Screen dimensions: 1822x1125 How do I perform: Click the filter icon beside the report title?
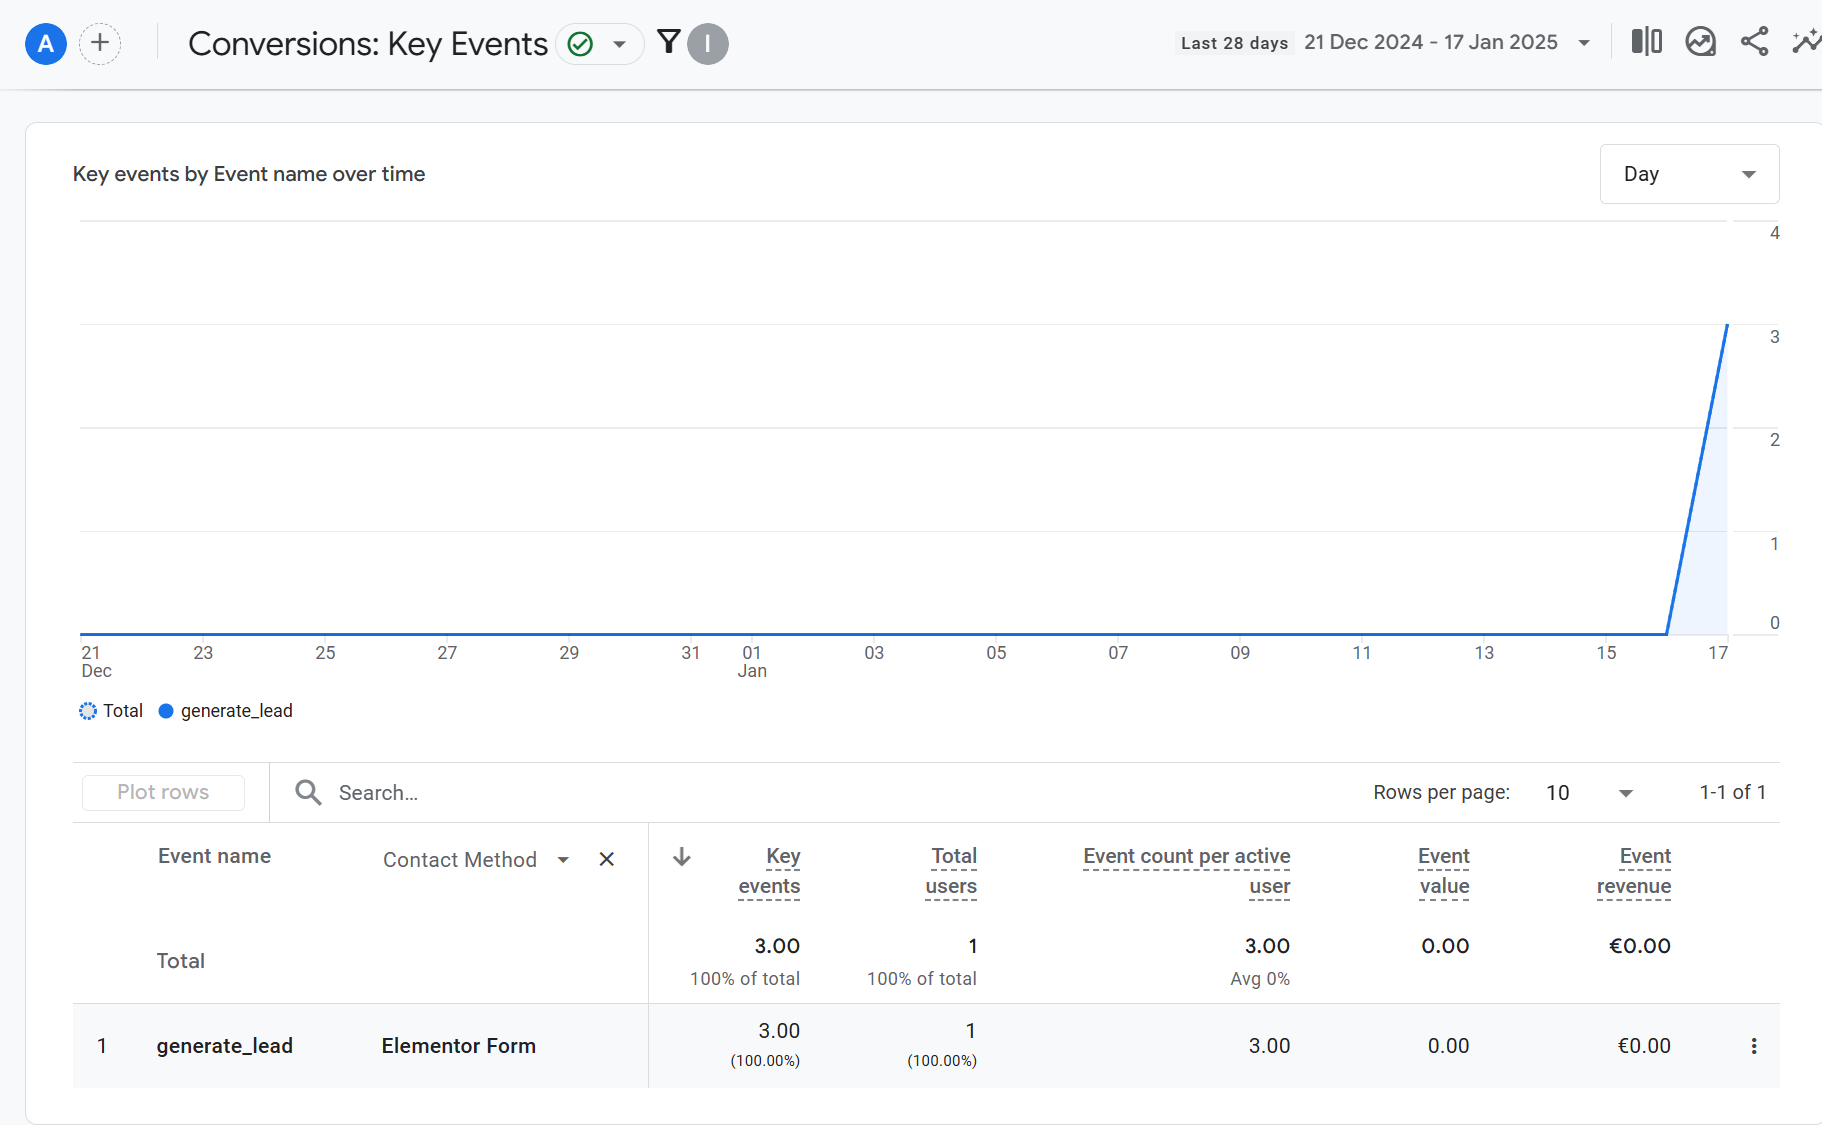point(667,42)
